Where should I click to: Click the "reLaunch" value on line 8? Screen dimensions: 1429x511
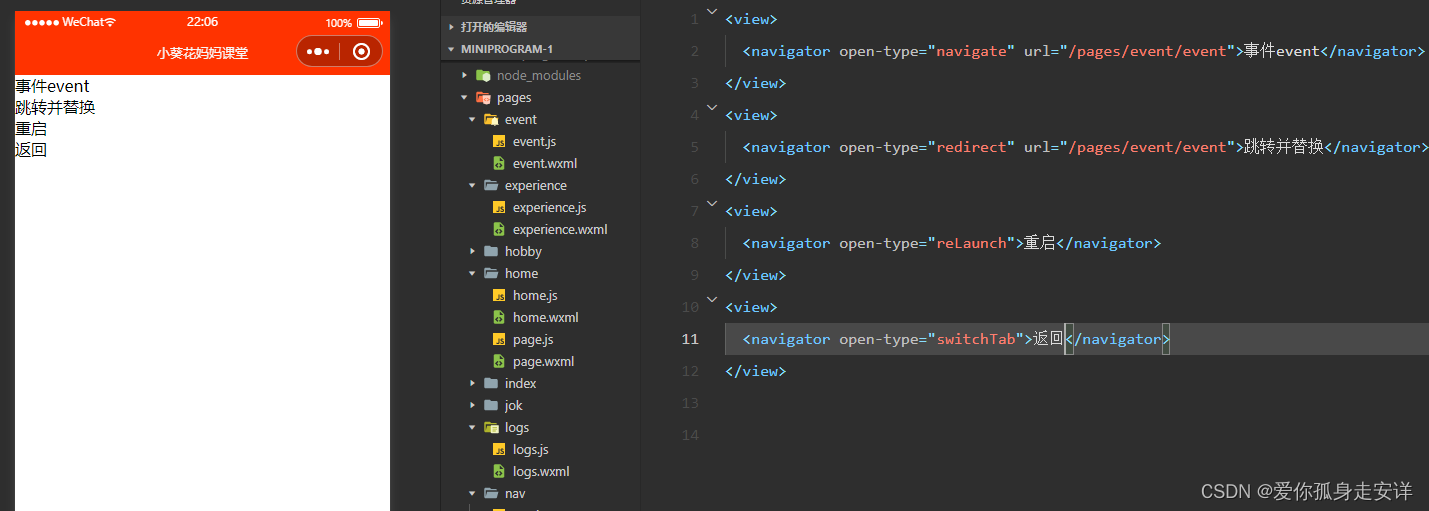coord(973,243)
